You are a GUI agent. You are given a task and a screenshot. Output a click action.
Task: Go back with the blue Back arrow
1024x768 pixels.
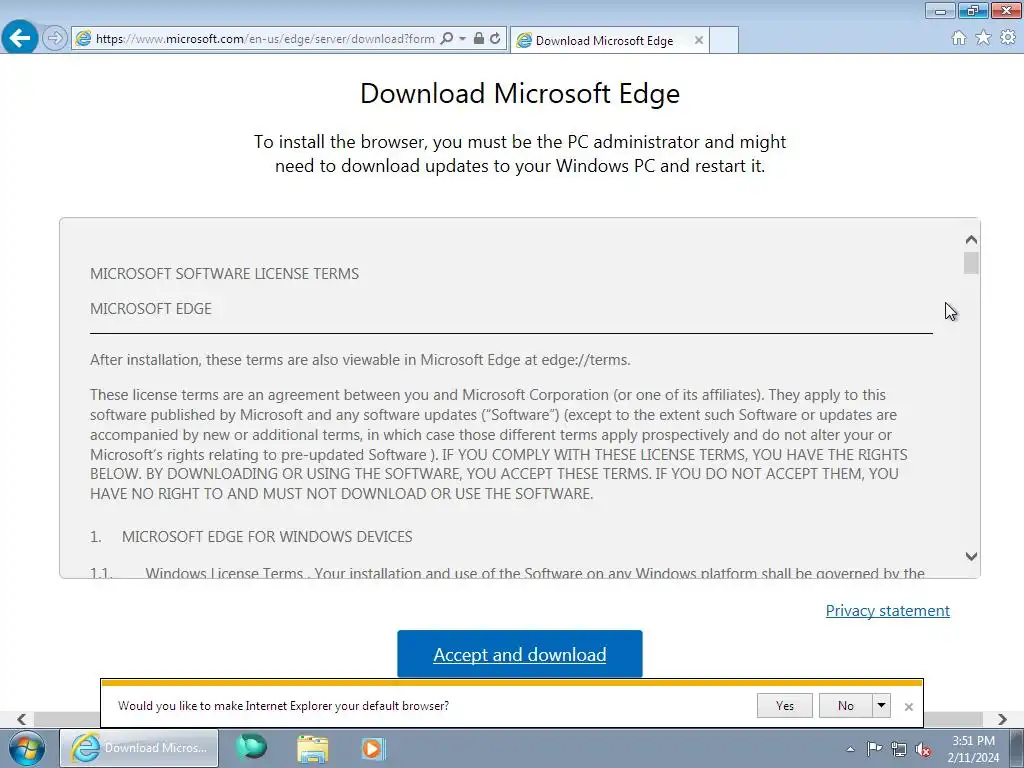[20, 37]
